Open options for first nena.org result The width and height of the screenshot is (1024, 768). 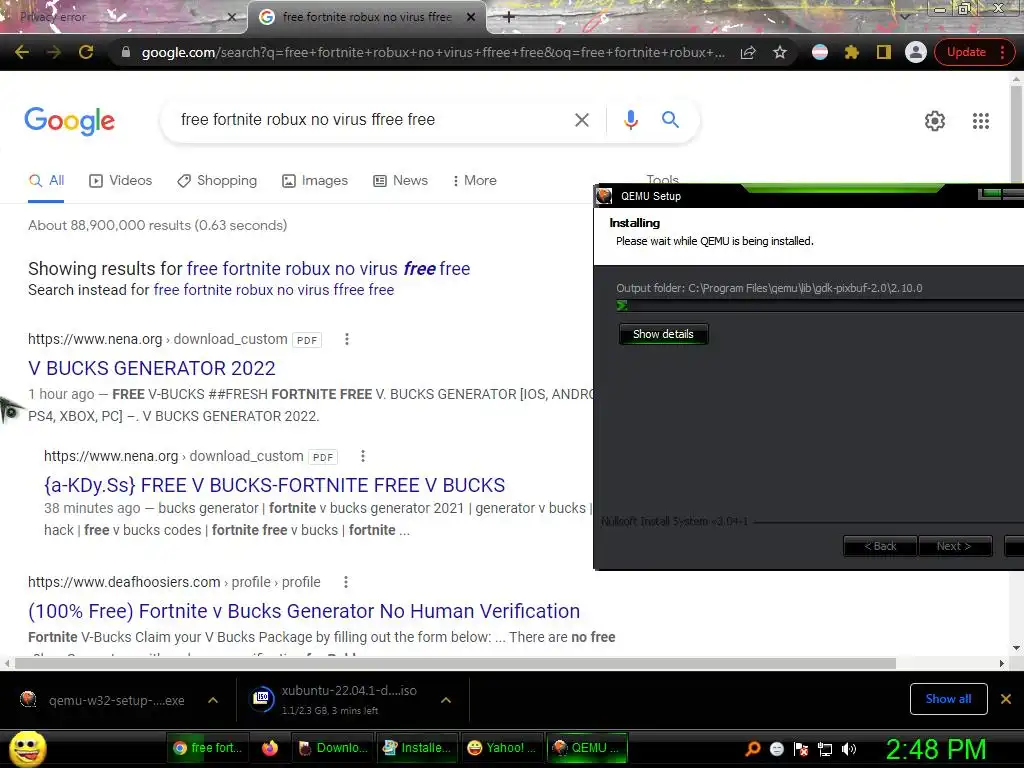coord(347,339)
